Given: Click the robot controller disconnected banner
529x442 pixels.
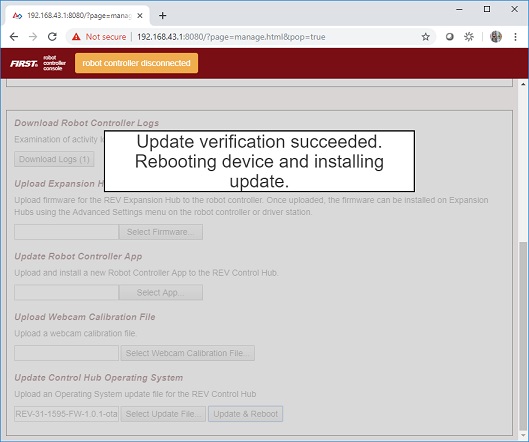Looking at the screenshot, I should [x=136, y=63].
